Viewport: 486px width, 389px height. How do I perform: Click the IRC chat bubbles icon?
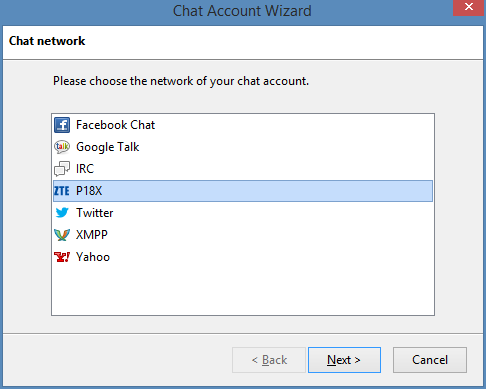click(62, 169)
